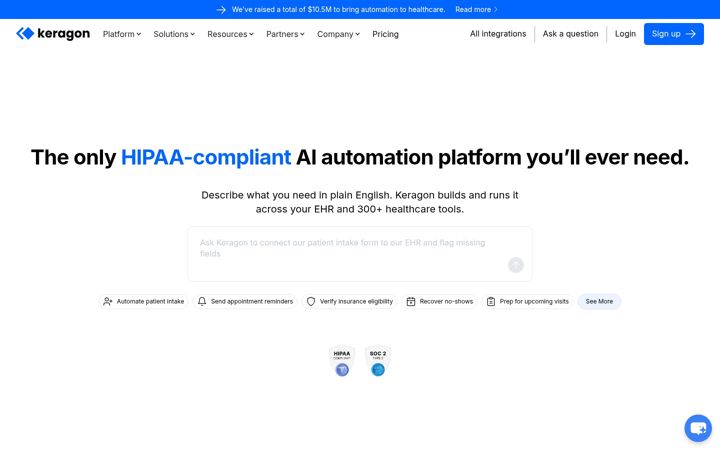Click the person icon on Automate patient intake
The width and height of the screenshot is (720, 450).
(107, 302)
